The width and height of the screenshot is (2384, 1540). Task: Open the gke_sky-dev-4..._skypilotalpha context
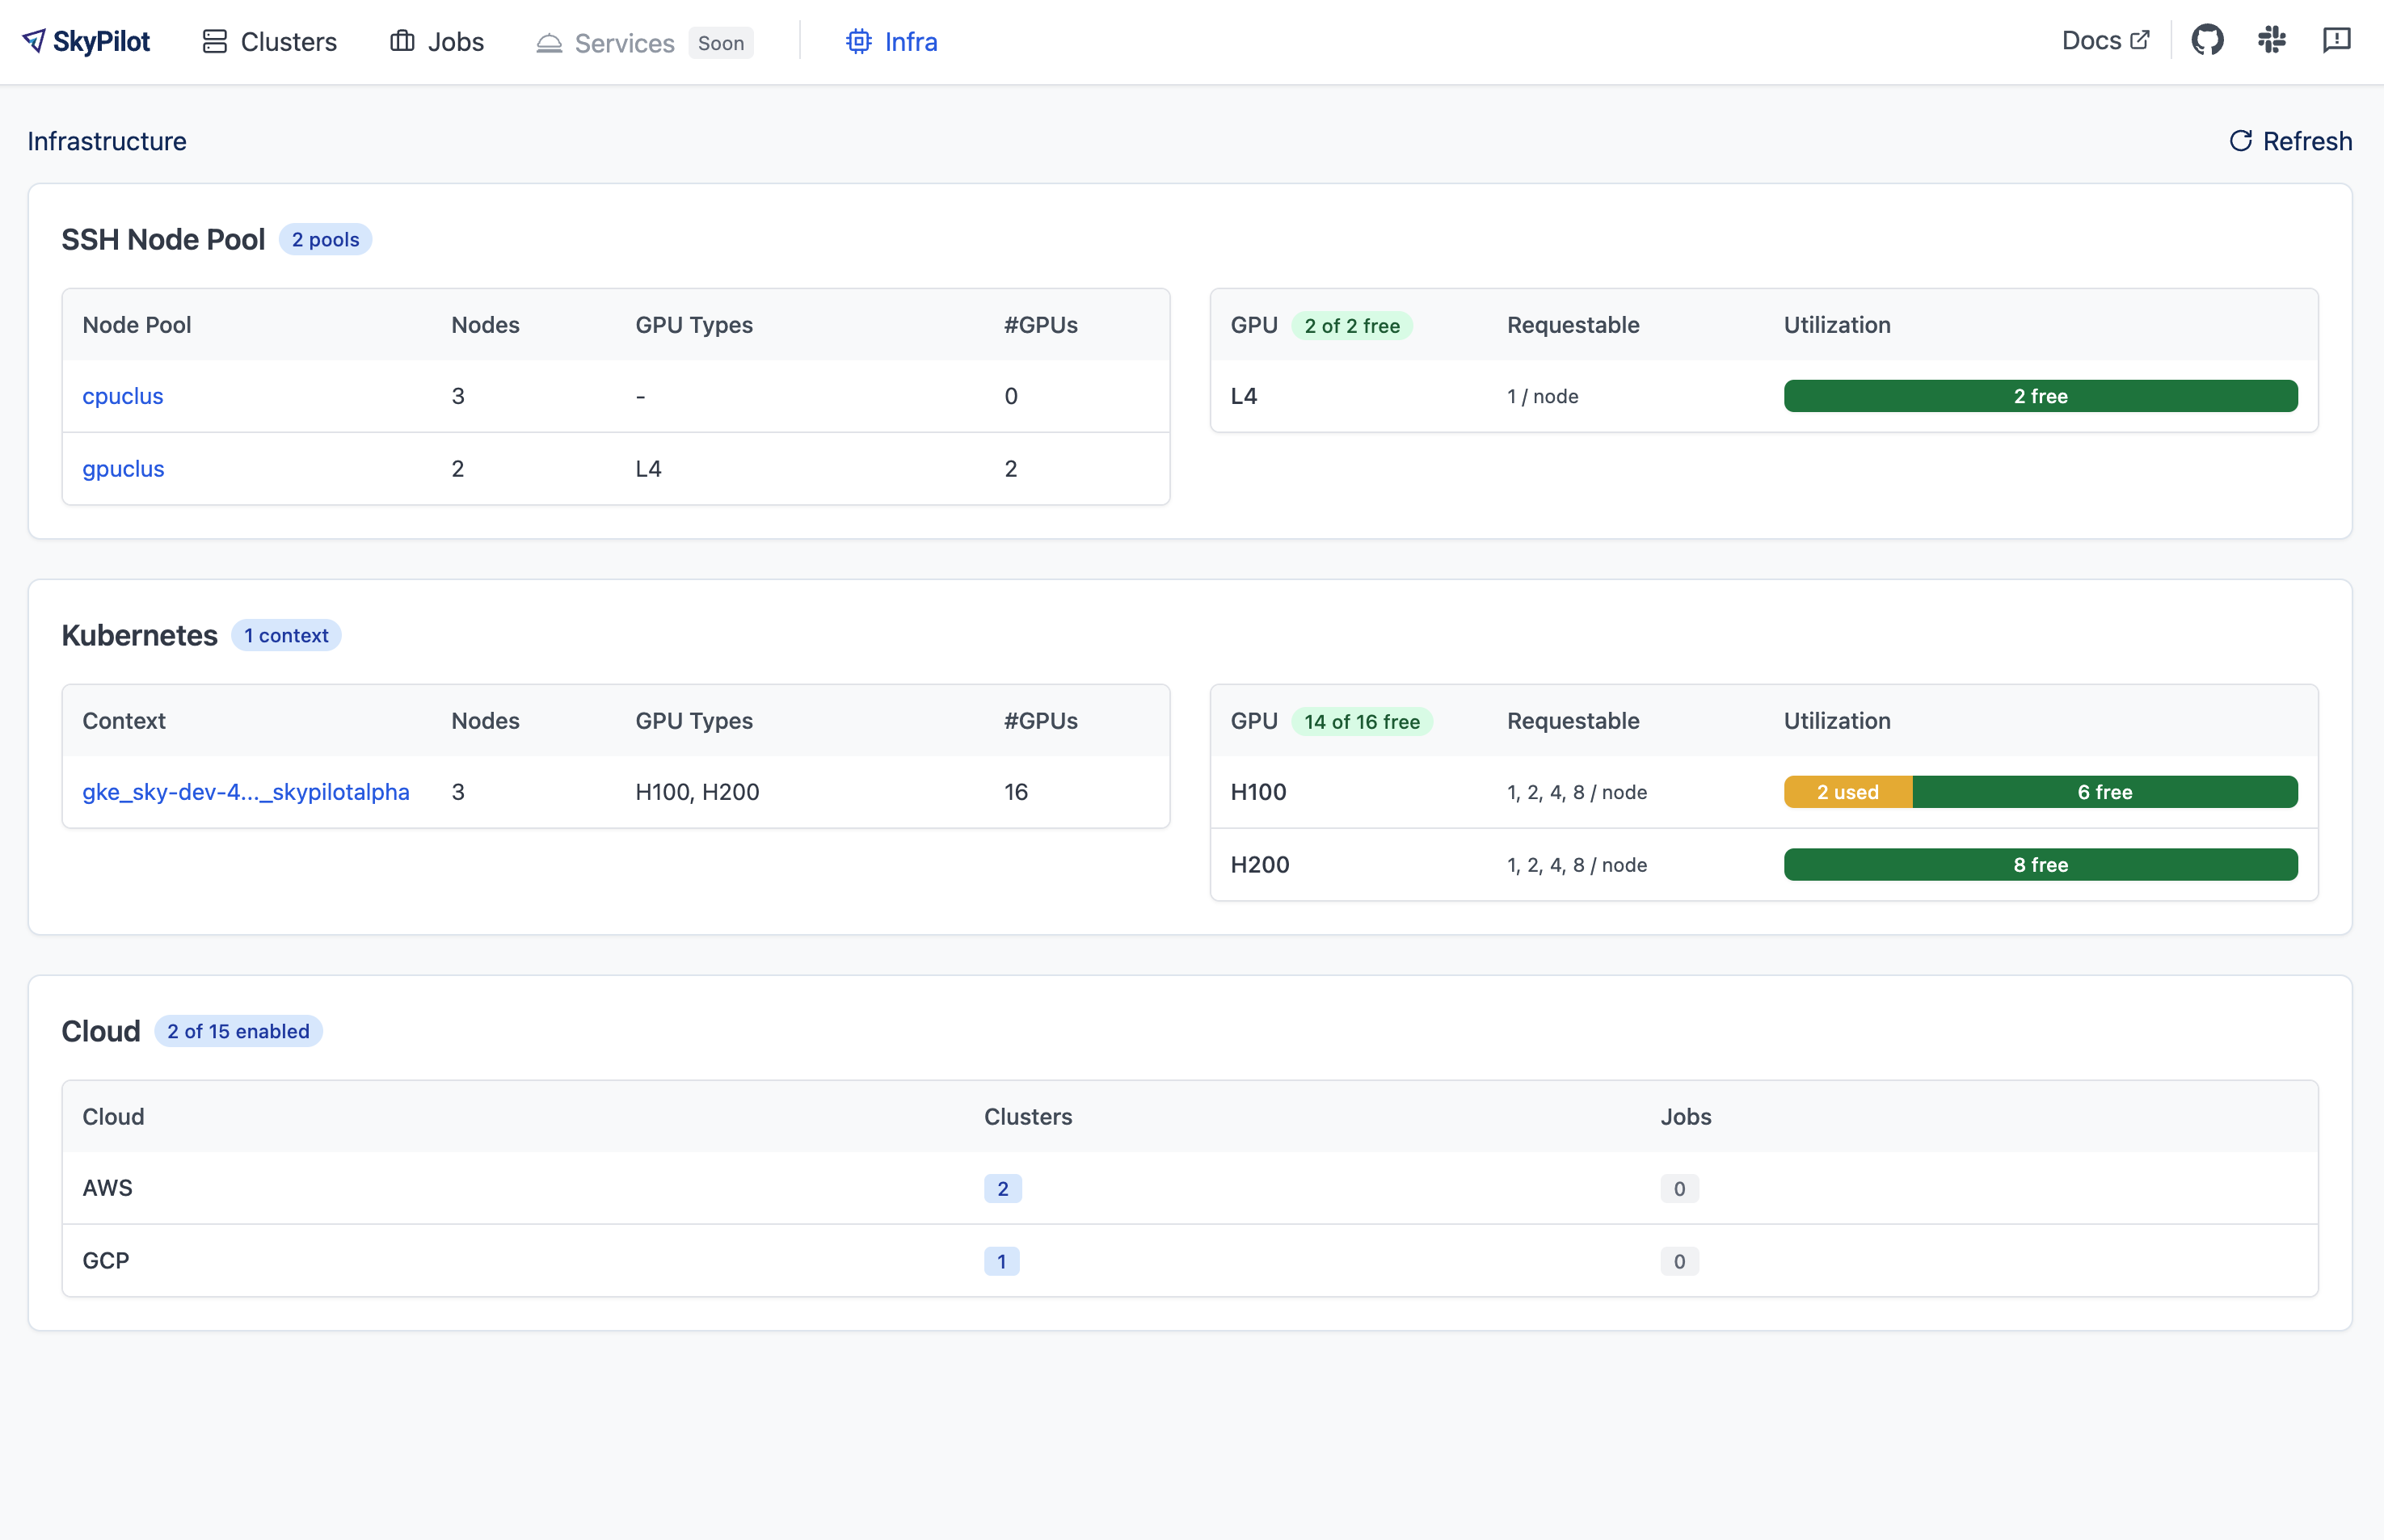[246, 792]
